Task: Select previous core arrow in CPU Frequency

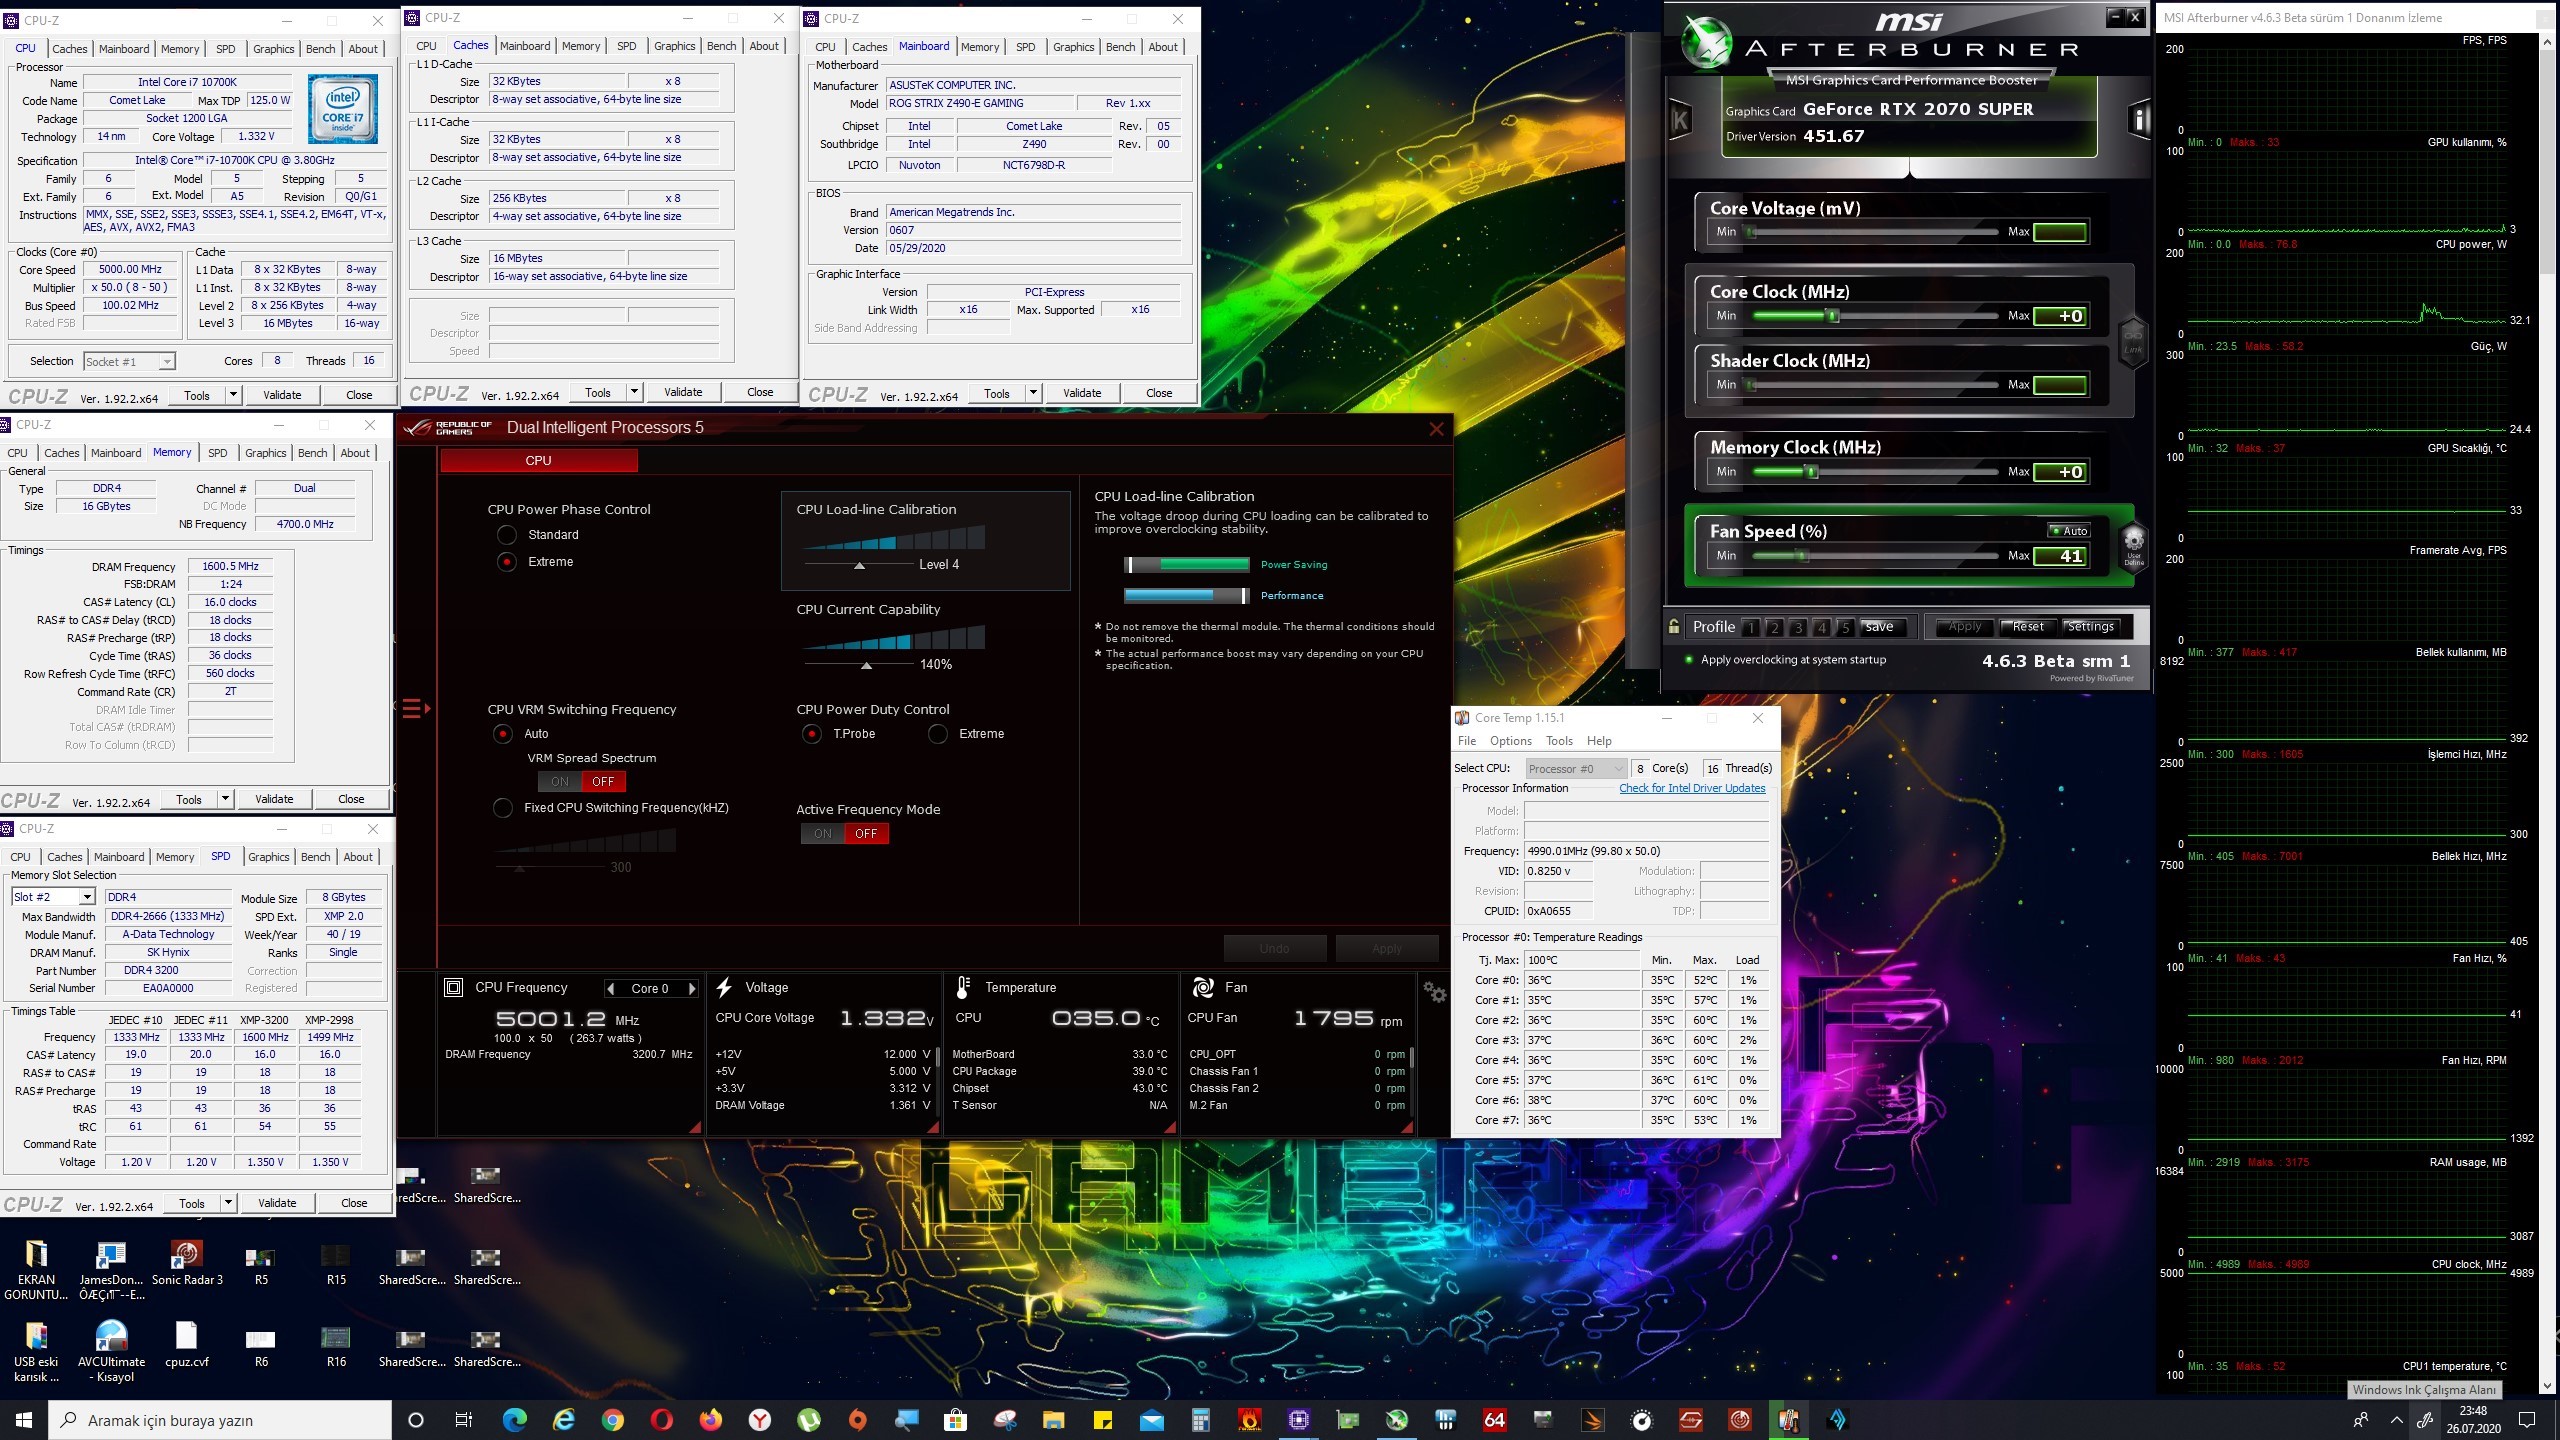Action: [610, 989]
